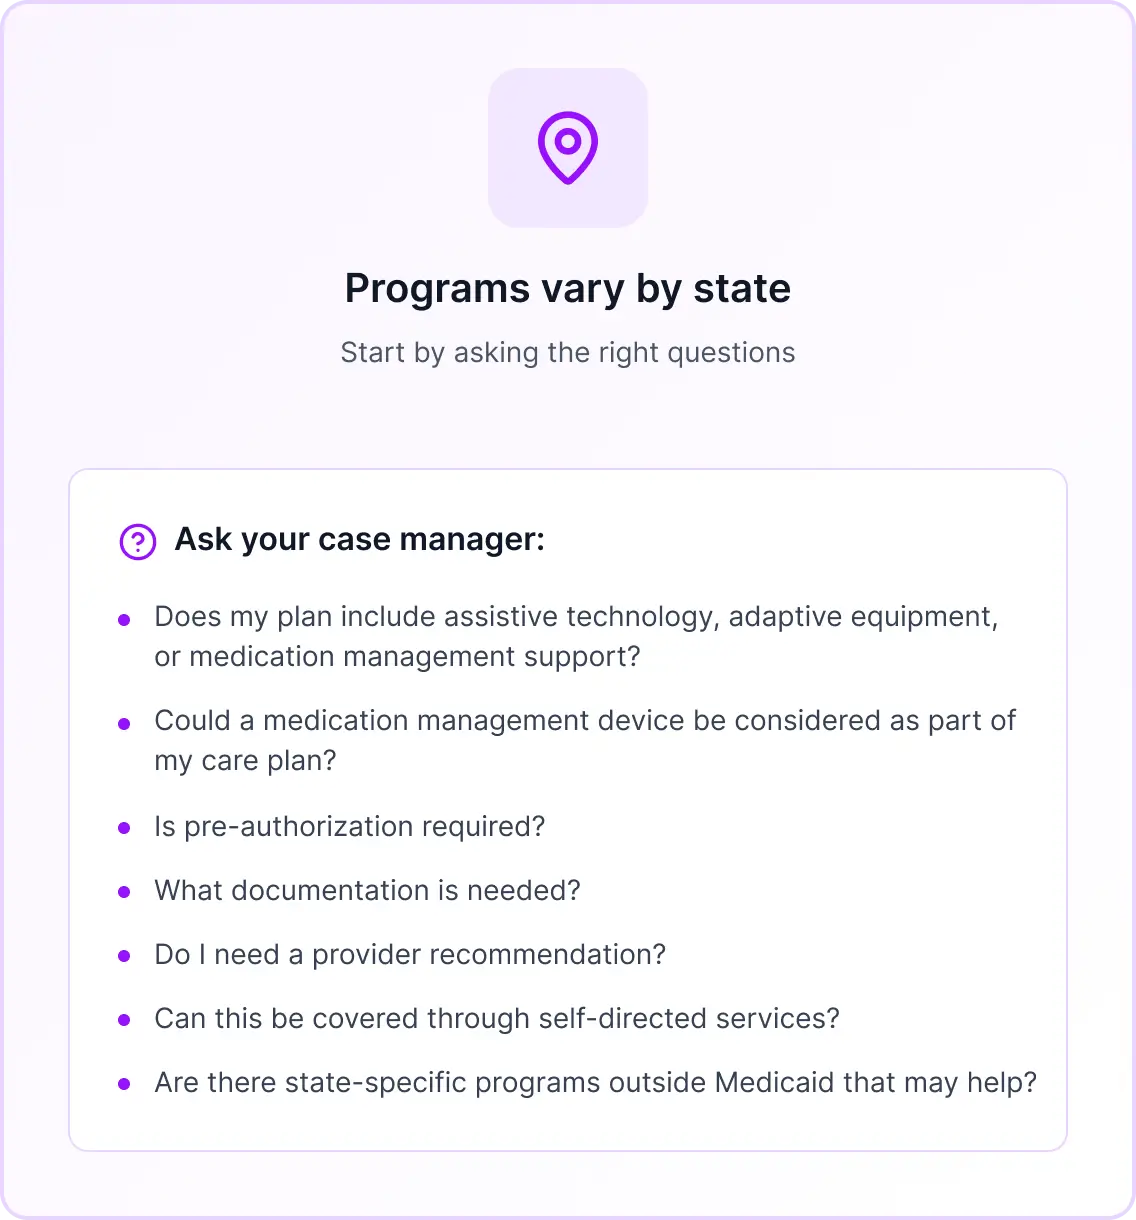
Task: Click the self-directed services question
Action: [497, 1019]
